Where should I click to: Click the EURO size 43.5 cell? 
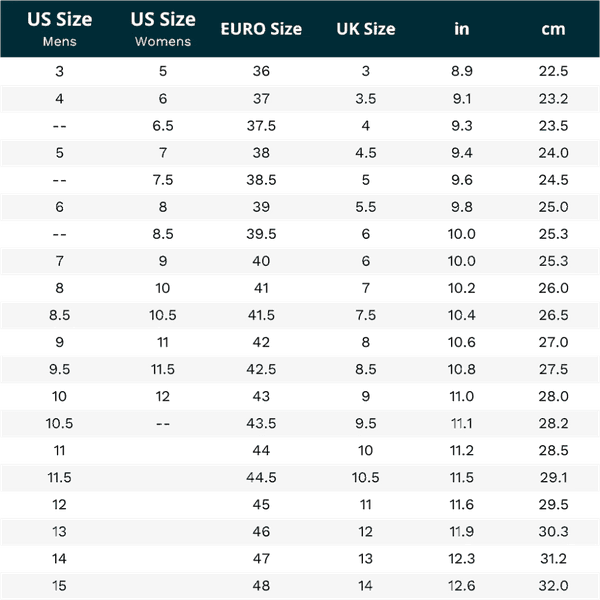261,423
